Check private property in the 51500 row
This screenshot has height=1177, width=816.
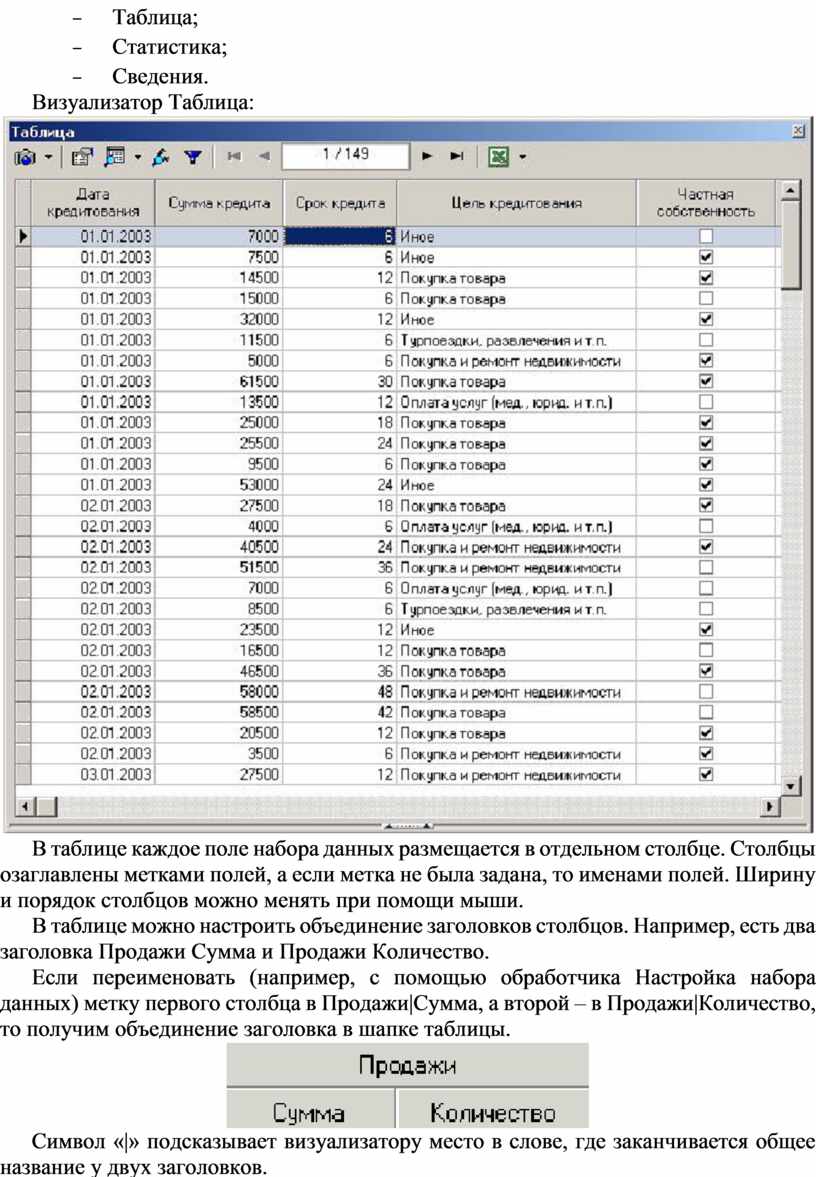point(706,567)
